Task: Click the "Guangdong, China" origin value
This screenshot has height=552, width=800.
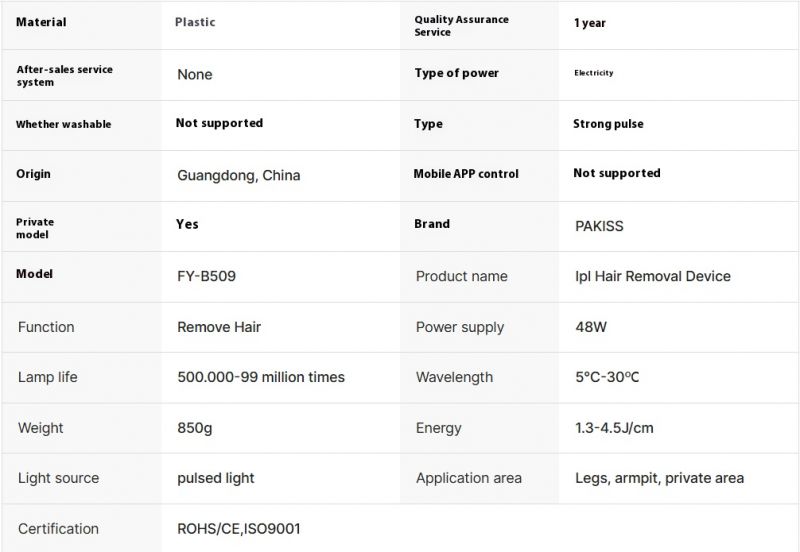Action: click(x=238, y=175)
